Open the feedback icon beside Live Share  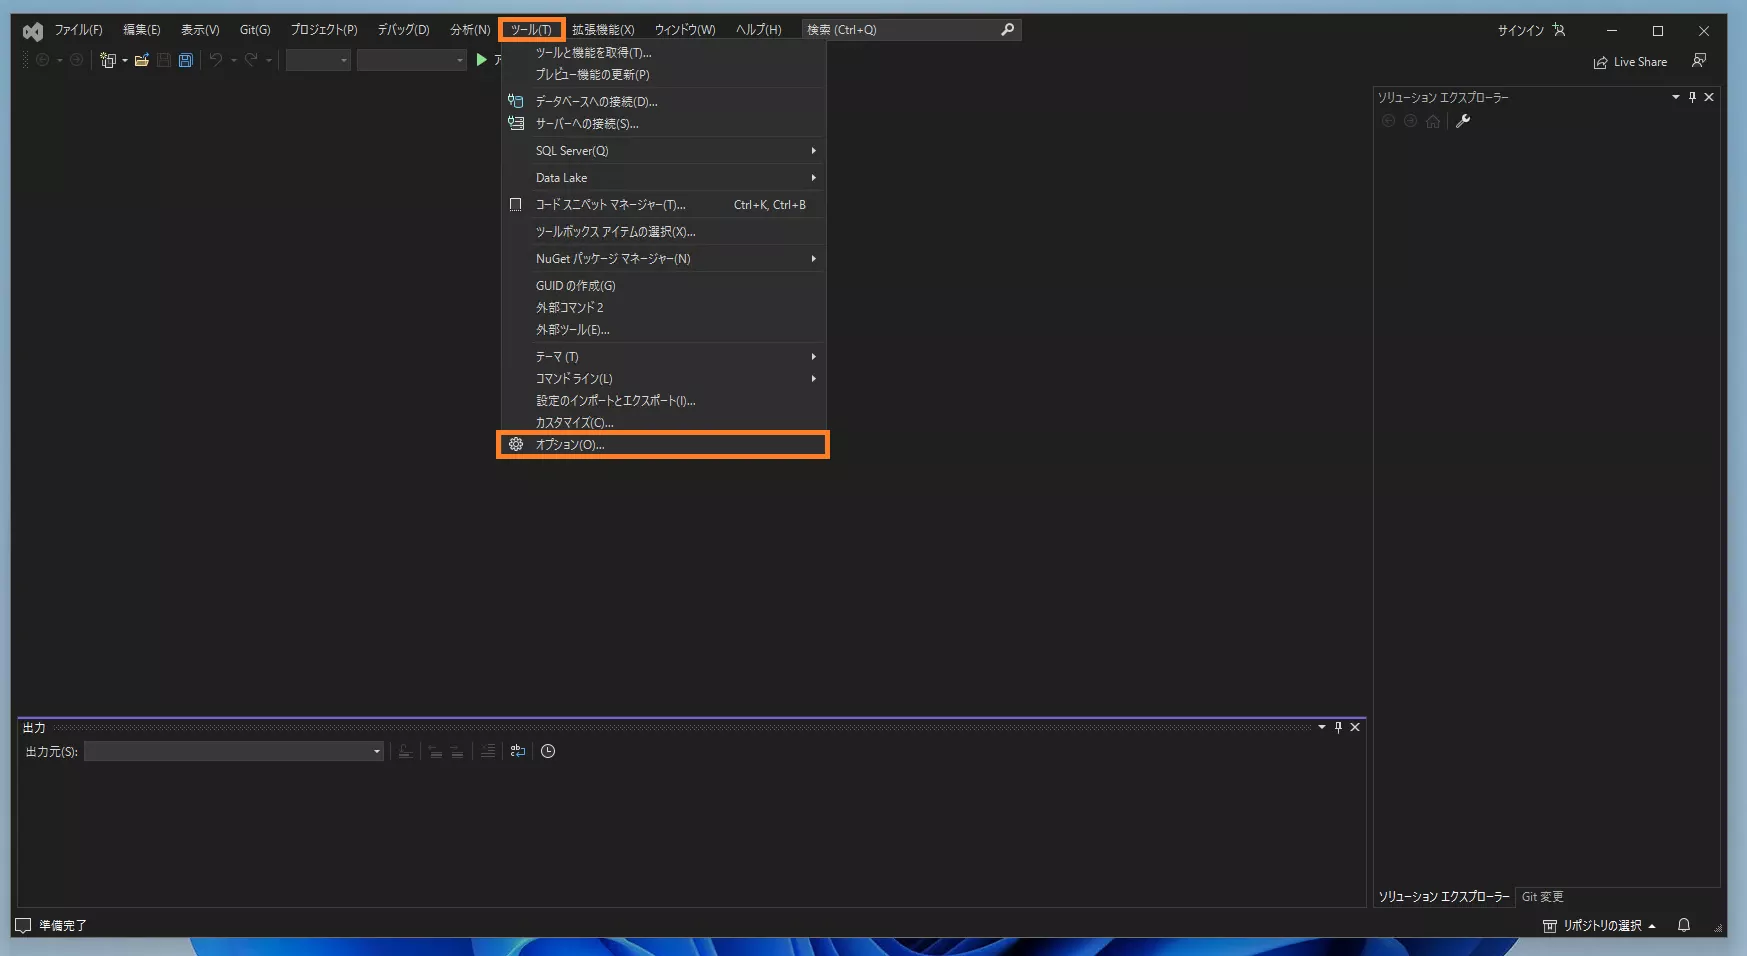1699,61
